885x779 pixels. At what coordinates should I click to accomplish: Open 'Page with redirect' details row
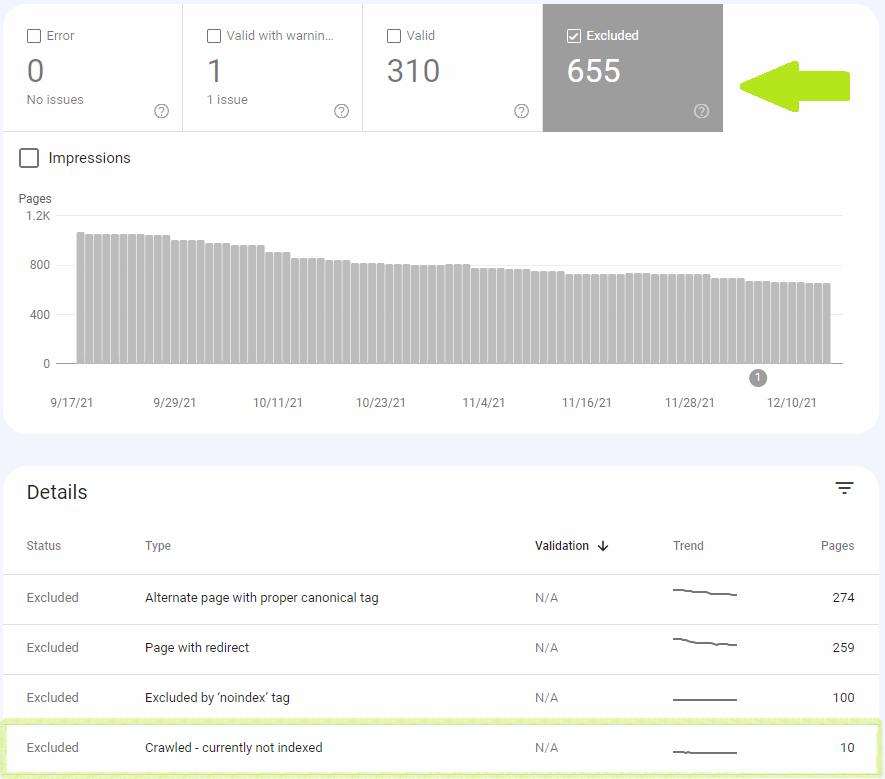[x=197, y=648]
